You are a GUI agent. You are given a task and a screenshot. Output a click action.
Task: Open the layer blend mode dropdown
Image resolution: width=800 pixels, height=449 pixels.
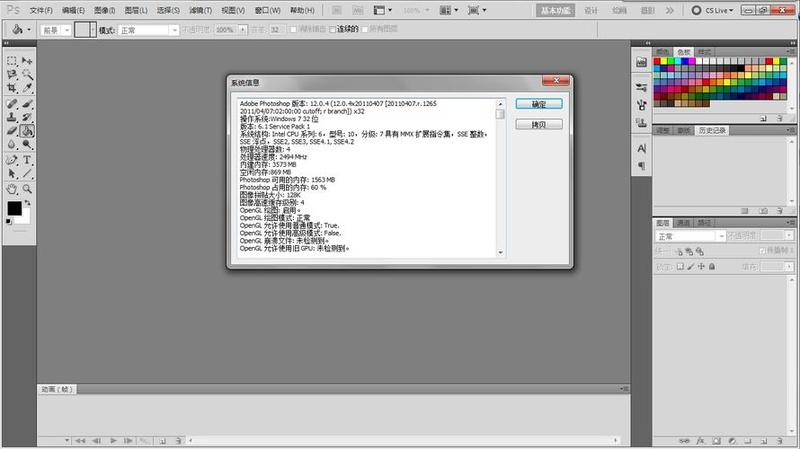(690, 236)
